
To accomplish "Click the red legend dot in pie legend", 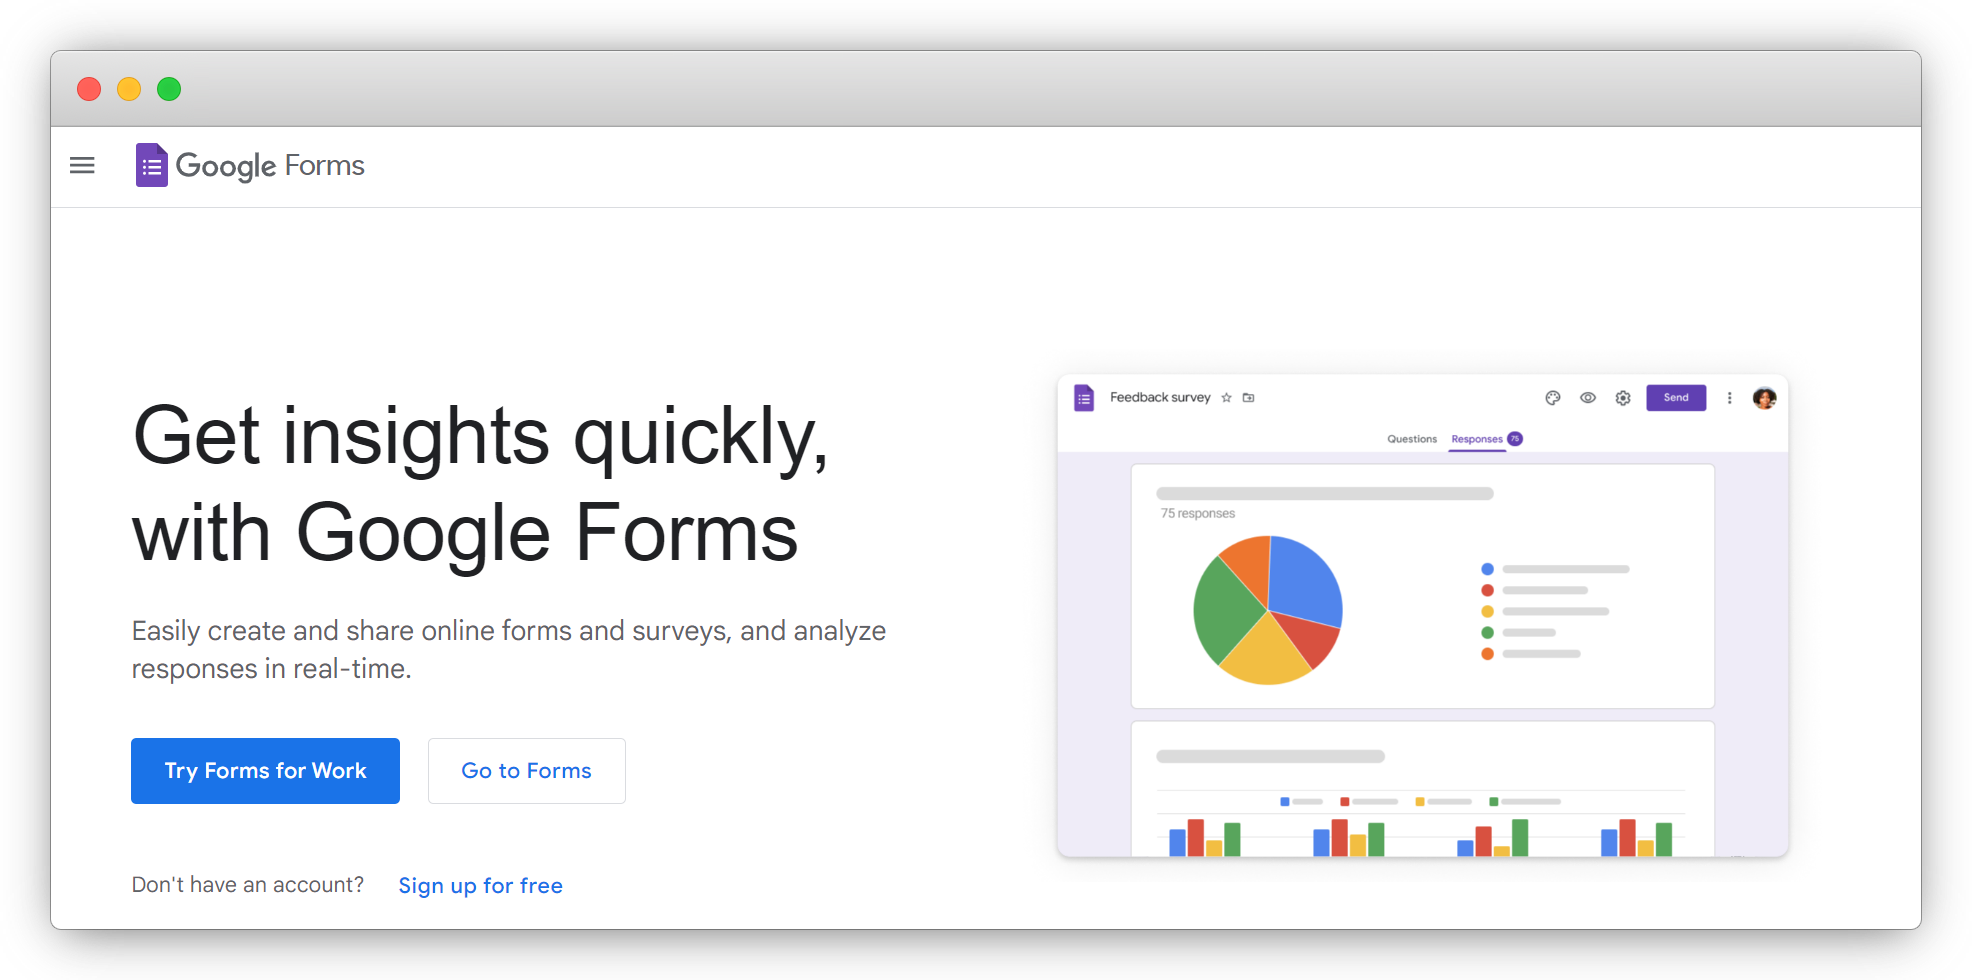I will tap(1488, 590).
